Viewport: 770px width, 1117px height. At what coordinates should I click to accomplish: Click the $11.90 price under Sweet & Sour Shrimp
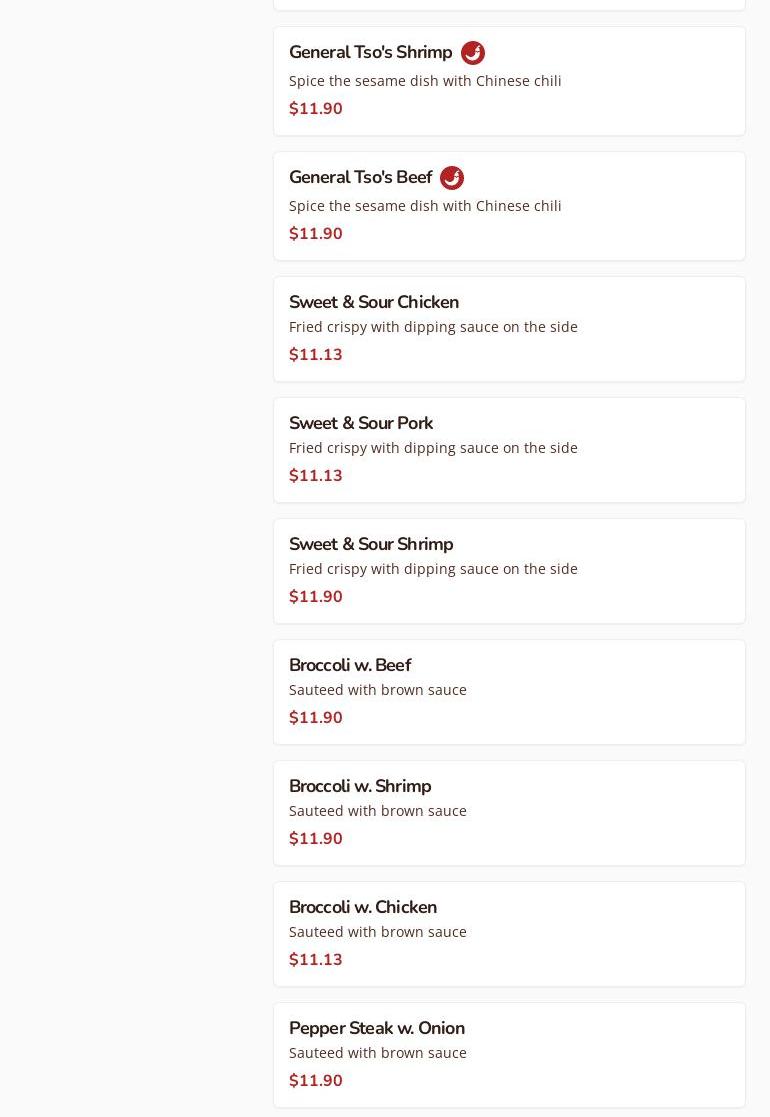pos(316,597)
